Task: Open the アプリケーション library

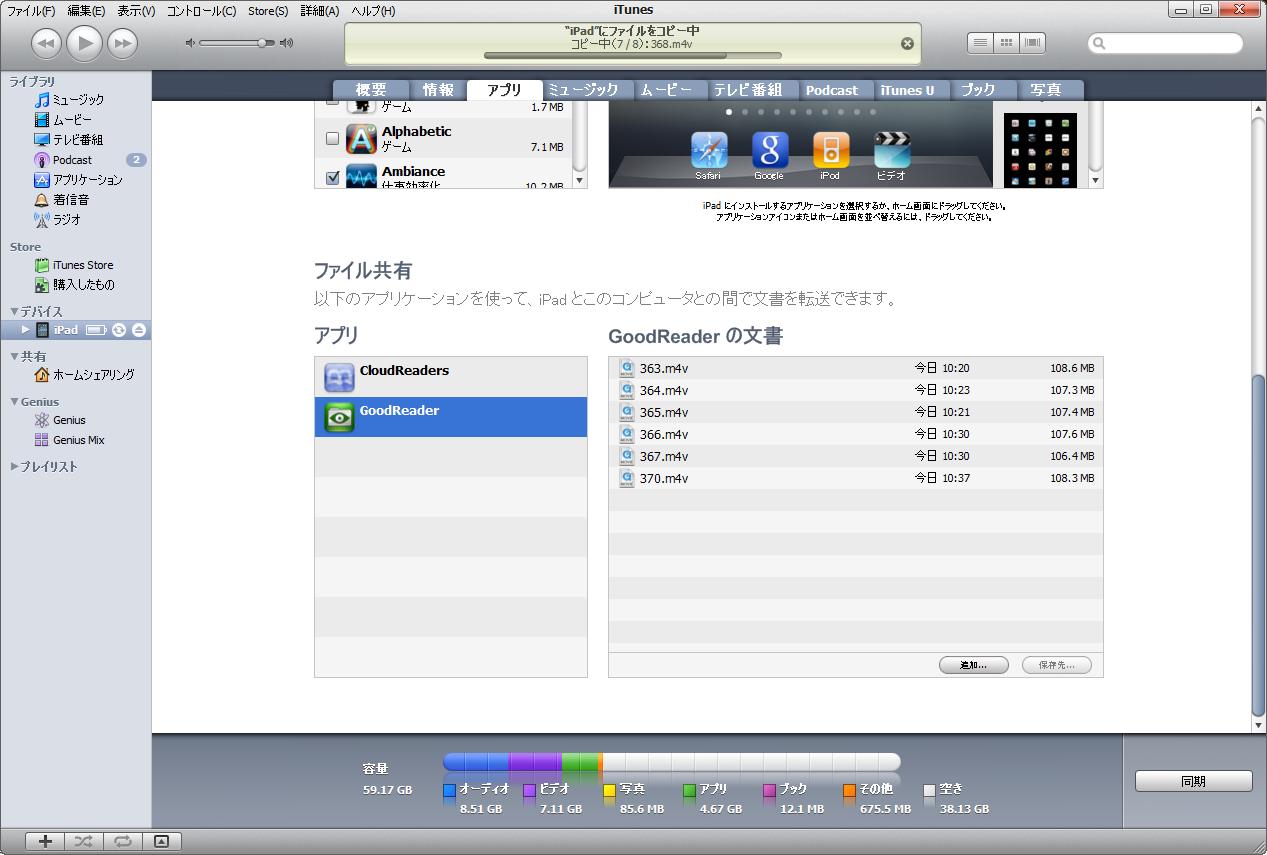Action: 78,180
